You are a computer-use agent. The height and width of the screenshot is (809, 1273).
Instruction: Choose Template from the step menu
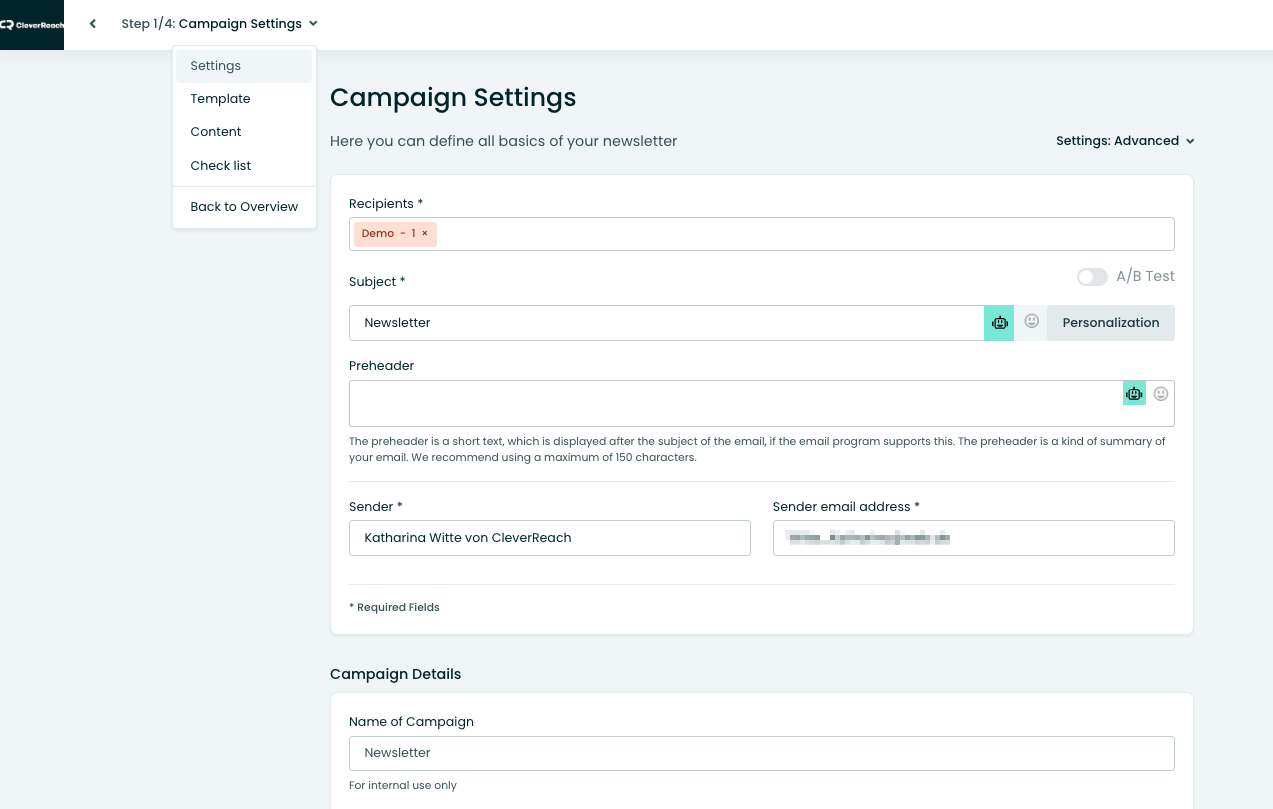[220, 99]
